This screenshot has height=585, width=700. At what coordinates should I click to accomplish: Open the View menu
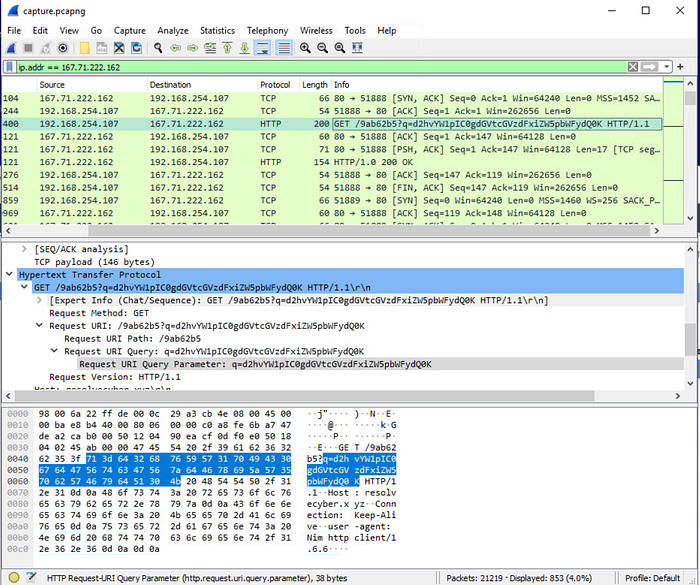coord(69,30)
